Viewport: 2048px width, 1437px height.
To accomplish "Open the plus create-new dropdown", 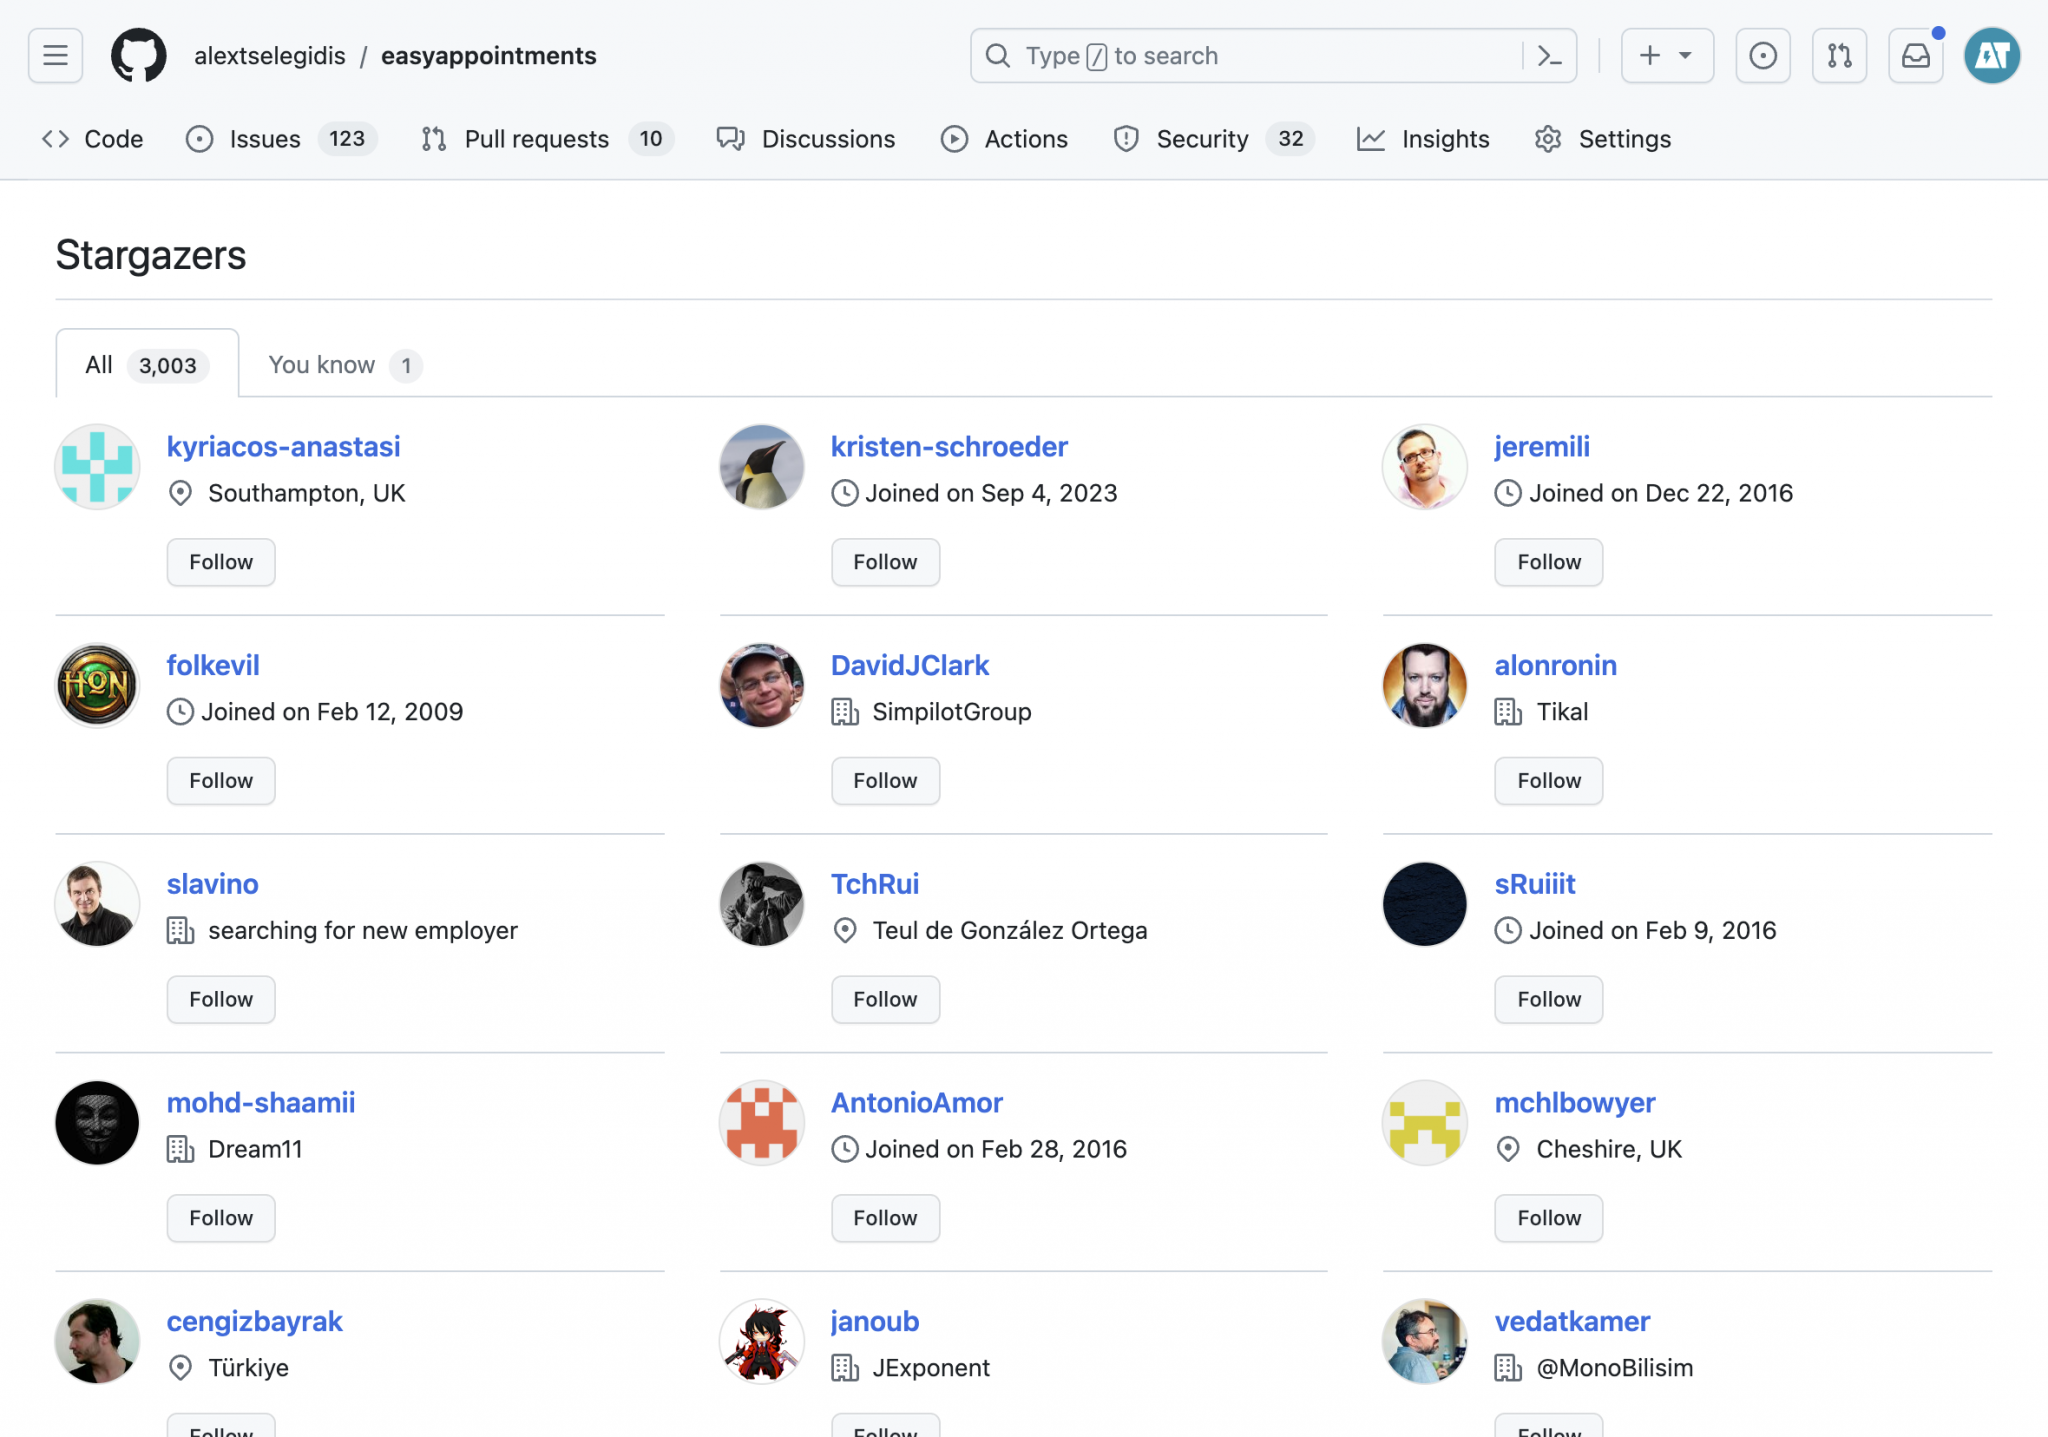I will pyautogui.click(x=1666, y=55).
